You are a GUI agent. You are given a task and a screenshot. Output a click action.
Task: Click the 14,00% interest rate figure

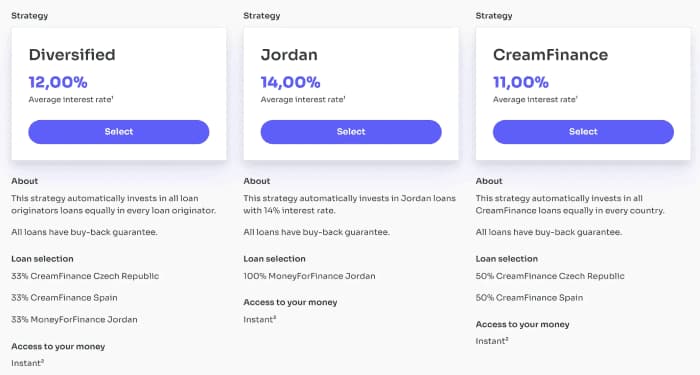coord(291,82)
